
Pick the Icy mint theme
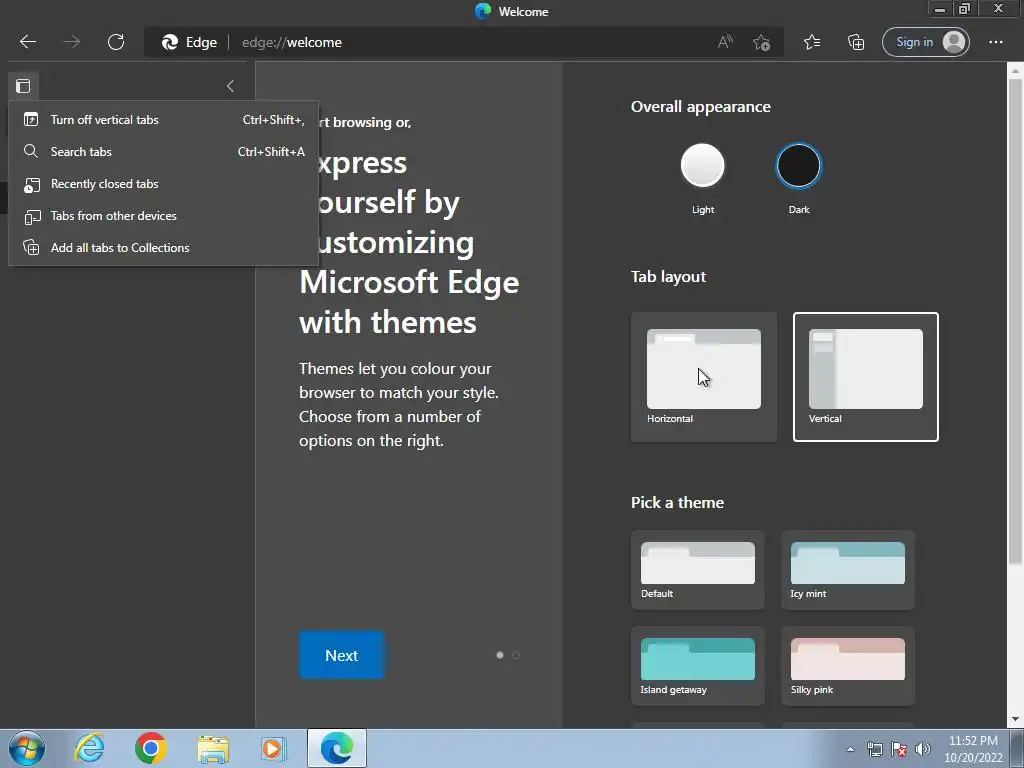coord(848,570)
